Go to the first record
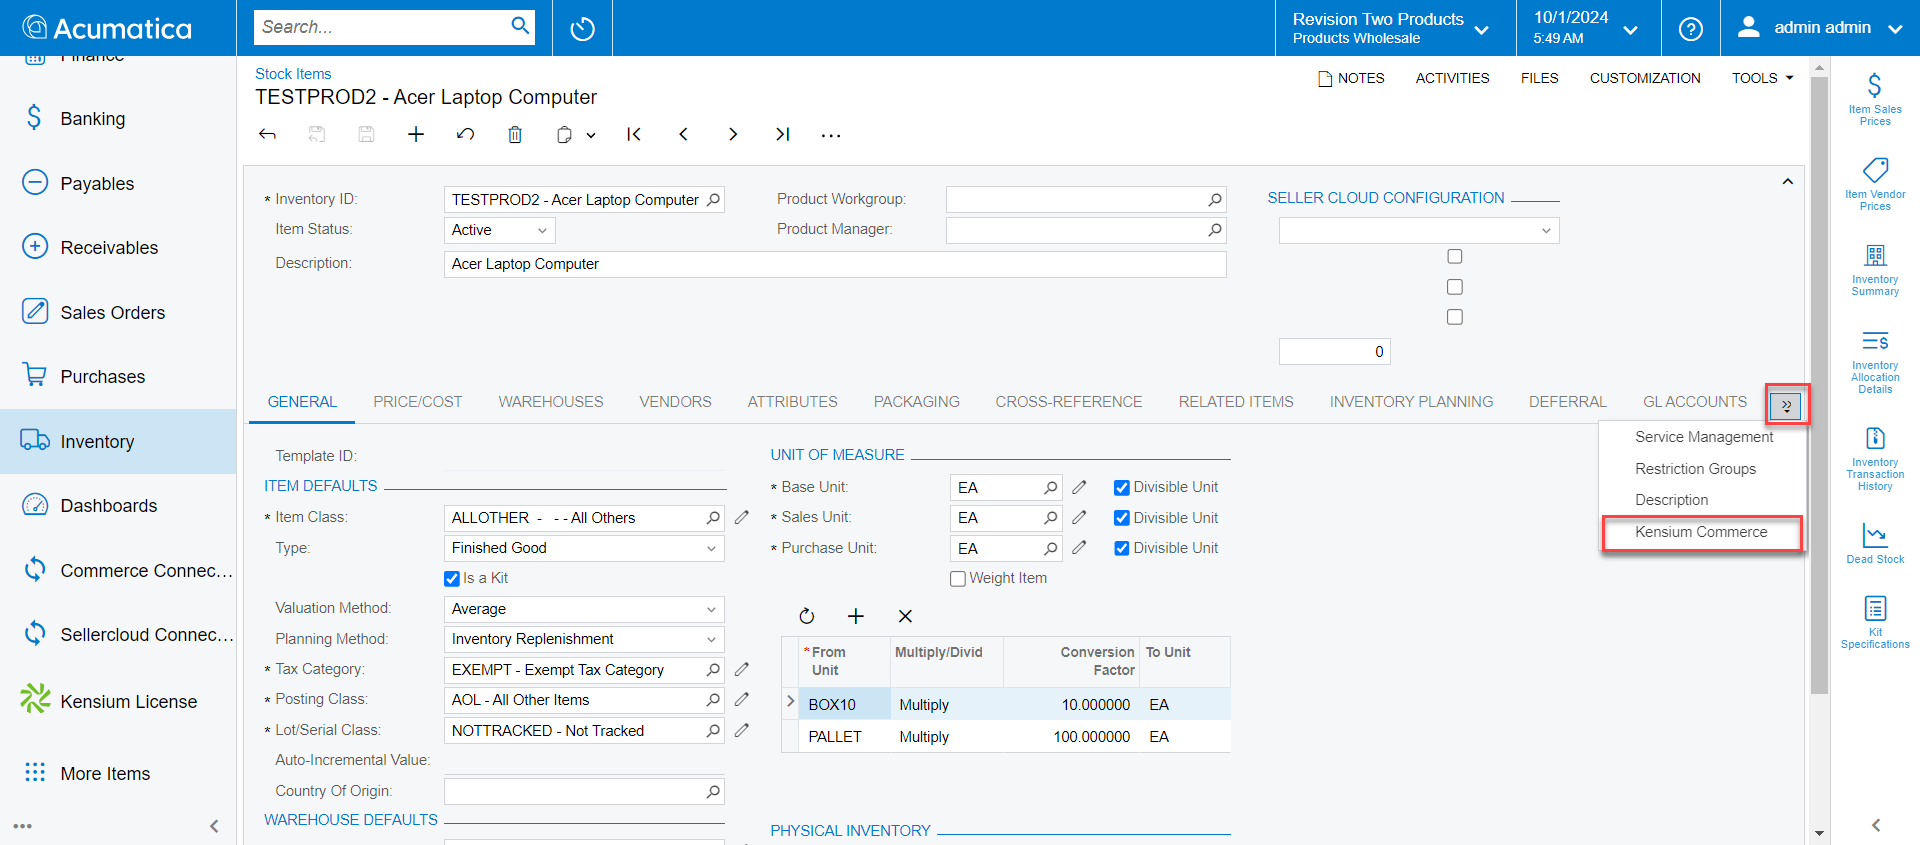1920x845 pixels. tap(634, 134)
